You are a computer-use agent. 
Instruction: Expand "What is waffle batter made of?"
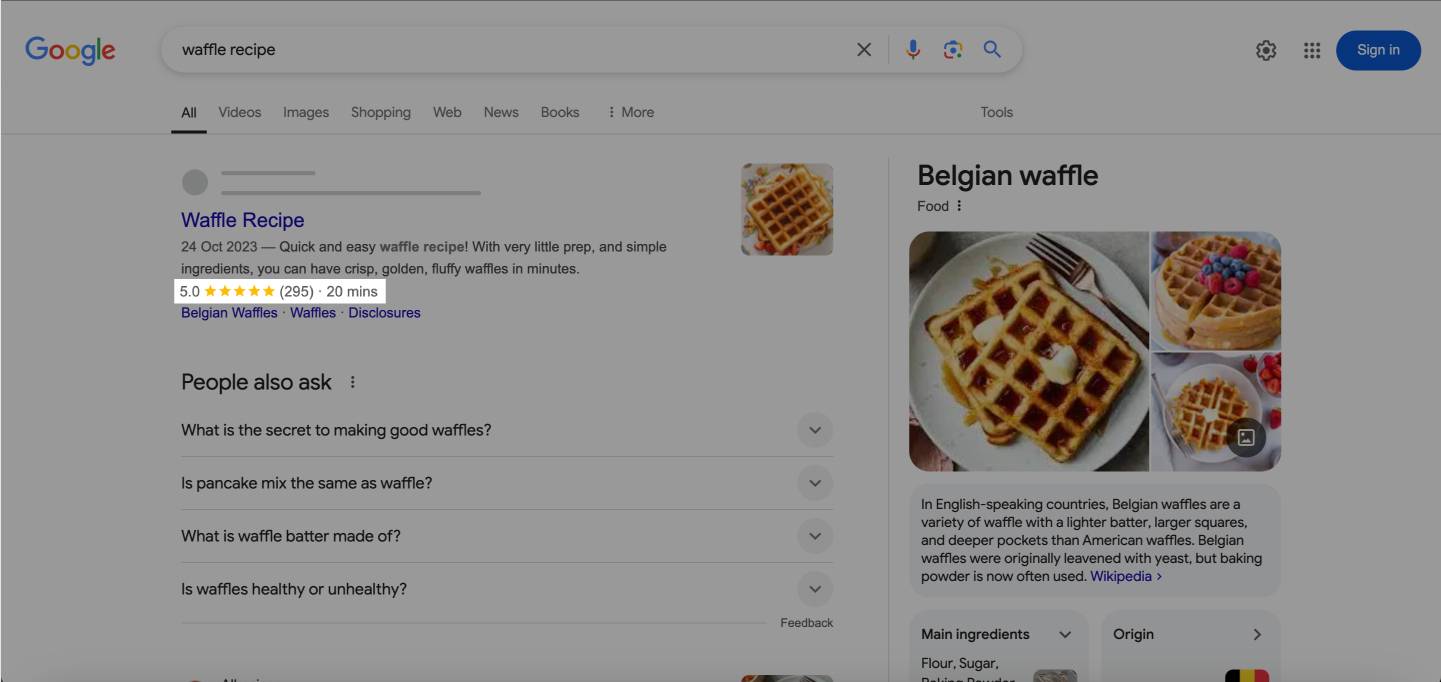pos(814,536)
